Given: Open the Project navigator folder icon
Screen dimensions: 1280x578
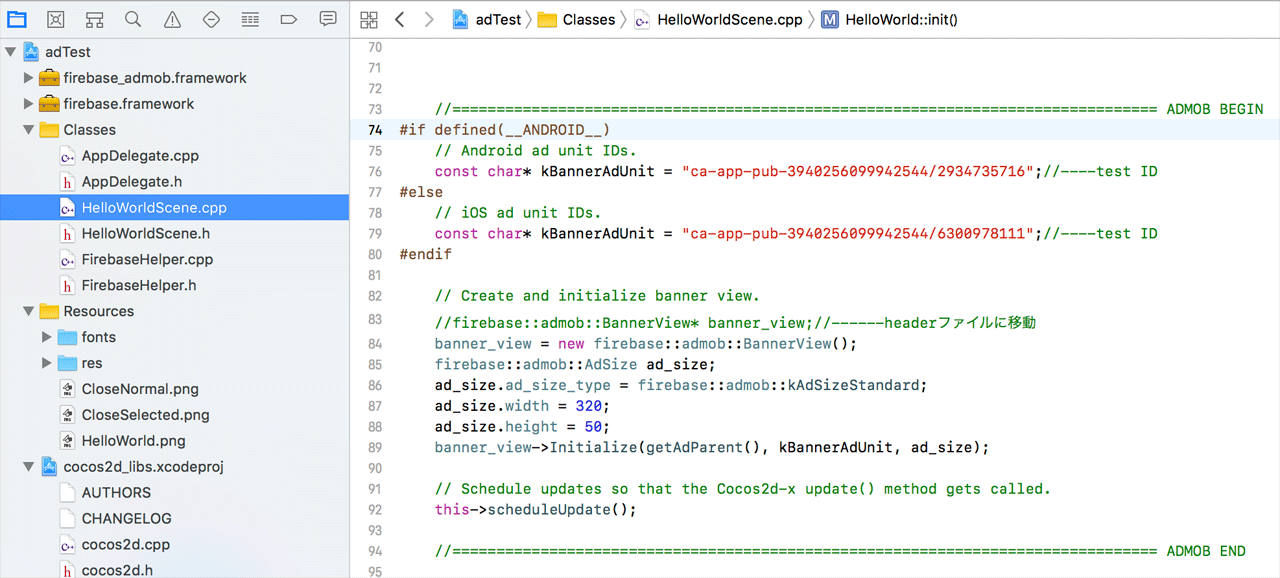Looking at the screenshot, I should [17, 19].
